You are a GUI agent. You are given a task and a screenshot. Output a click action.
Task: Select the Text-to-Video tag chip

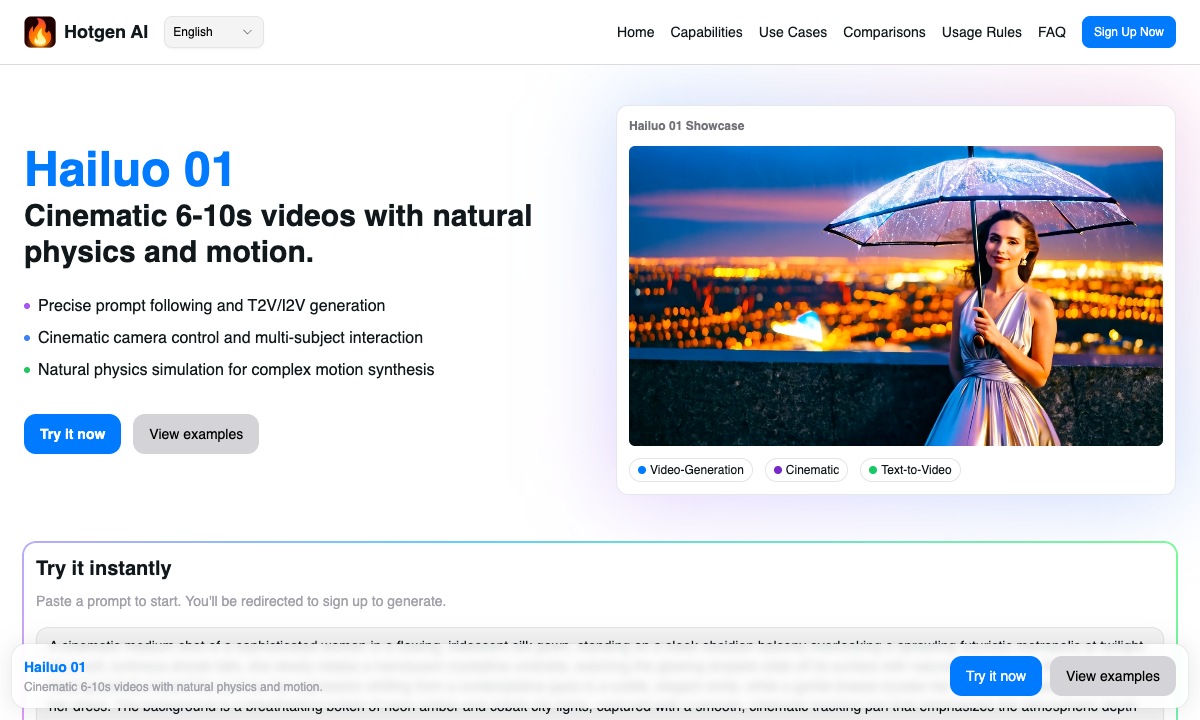910,470
